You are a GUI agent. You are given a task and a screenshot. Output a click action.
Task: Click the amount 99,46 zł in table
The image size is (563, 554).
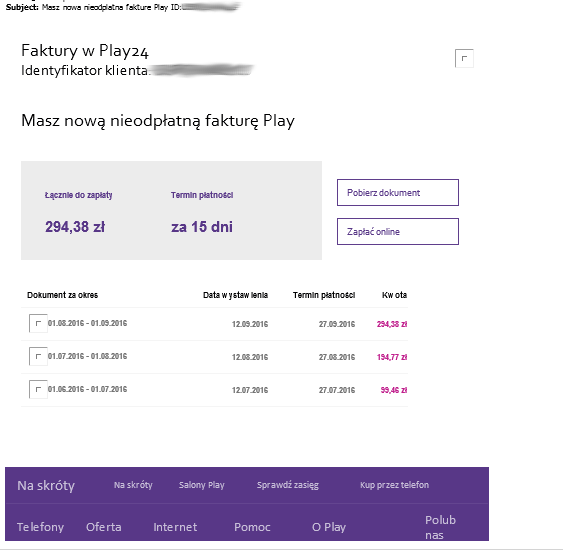[x=394, y=390]
